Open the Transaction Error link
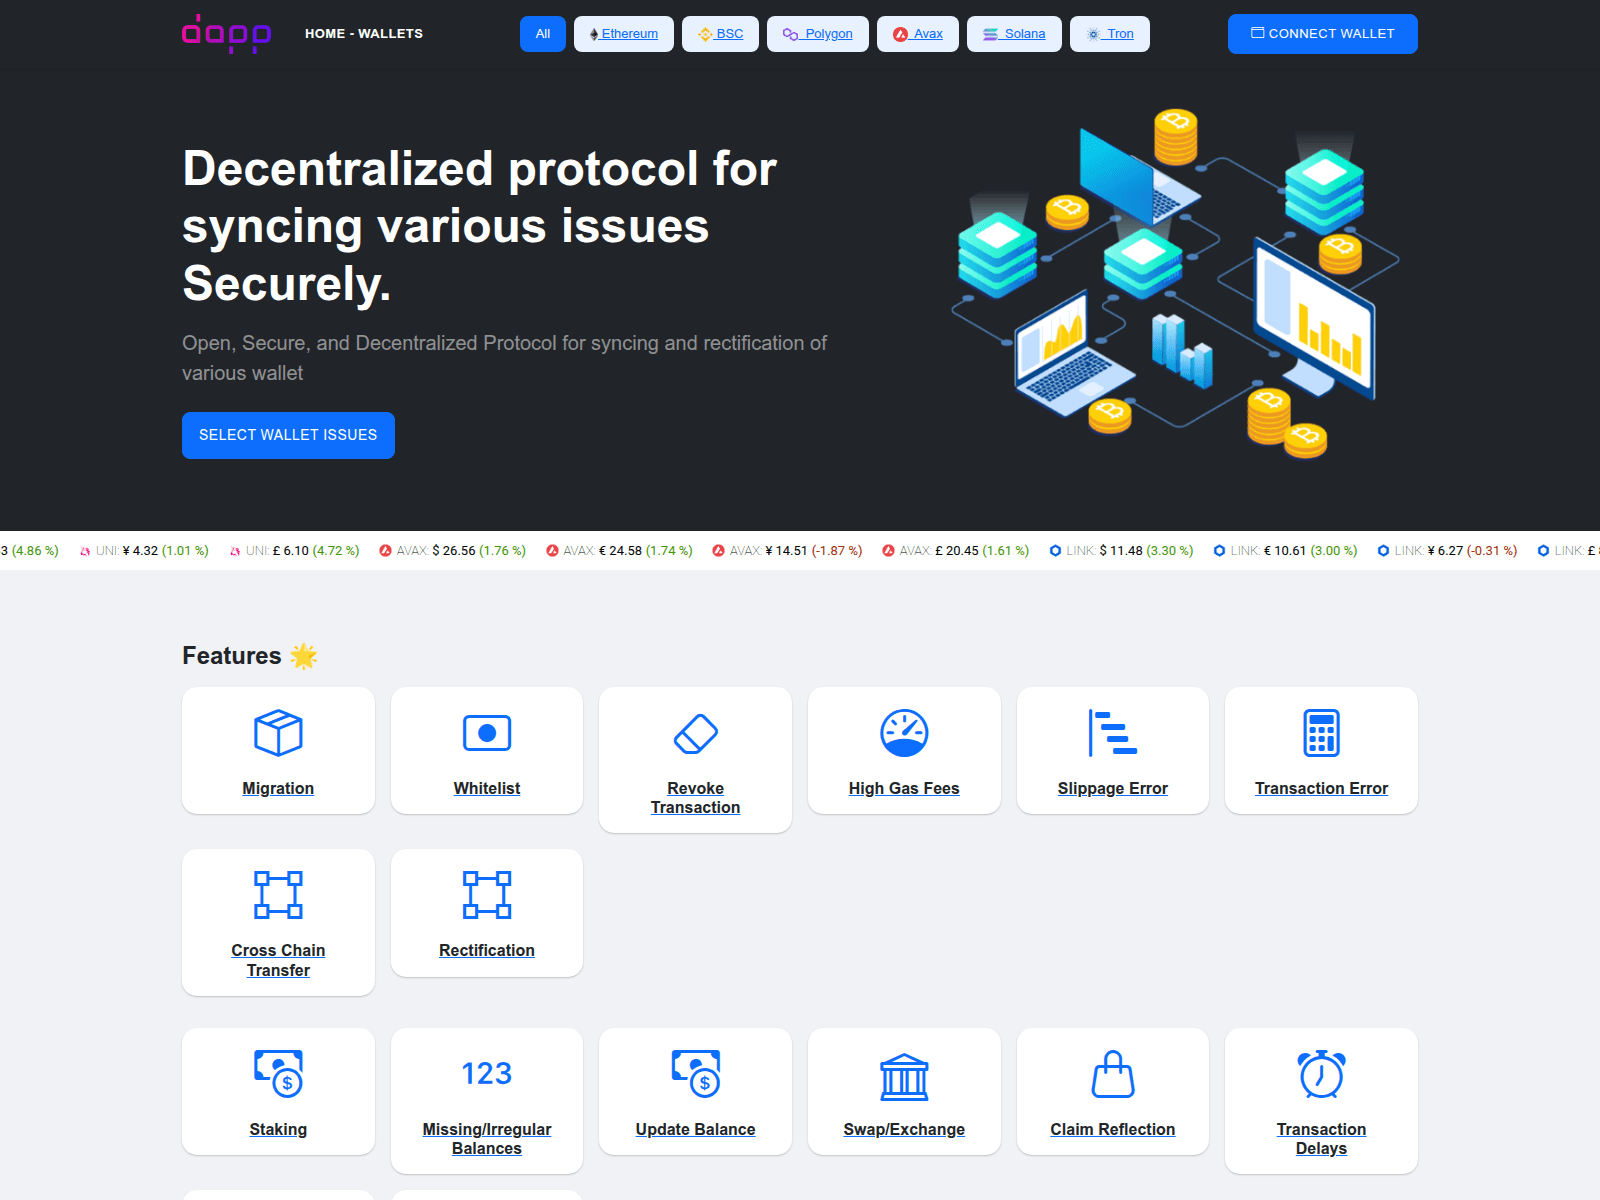Screen dimensions: 1600x1200 pos(1322,789)
